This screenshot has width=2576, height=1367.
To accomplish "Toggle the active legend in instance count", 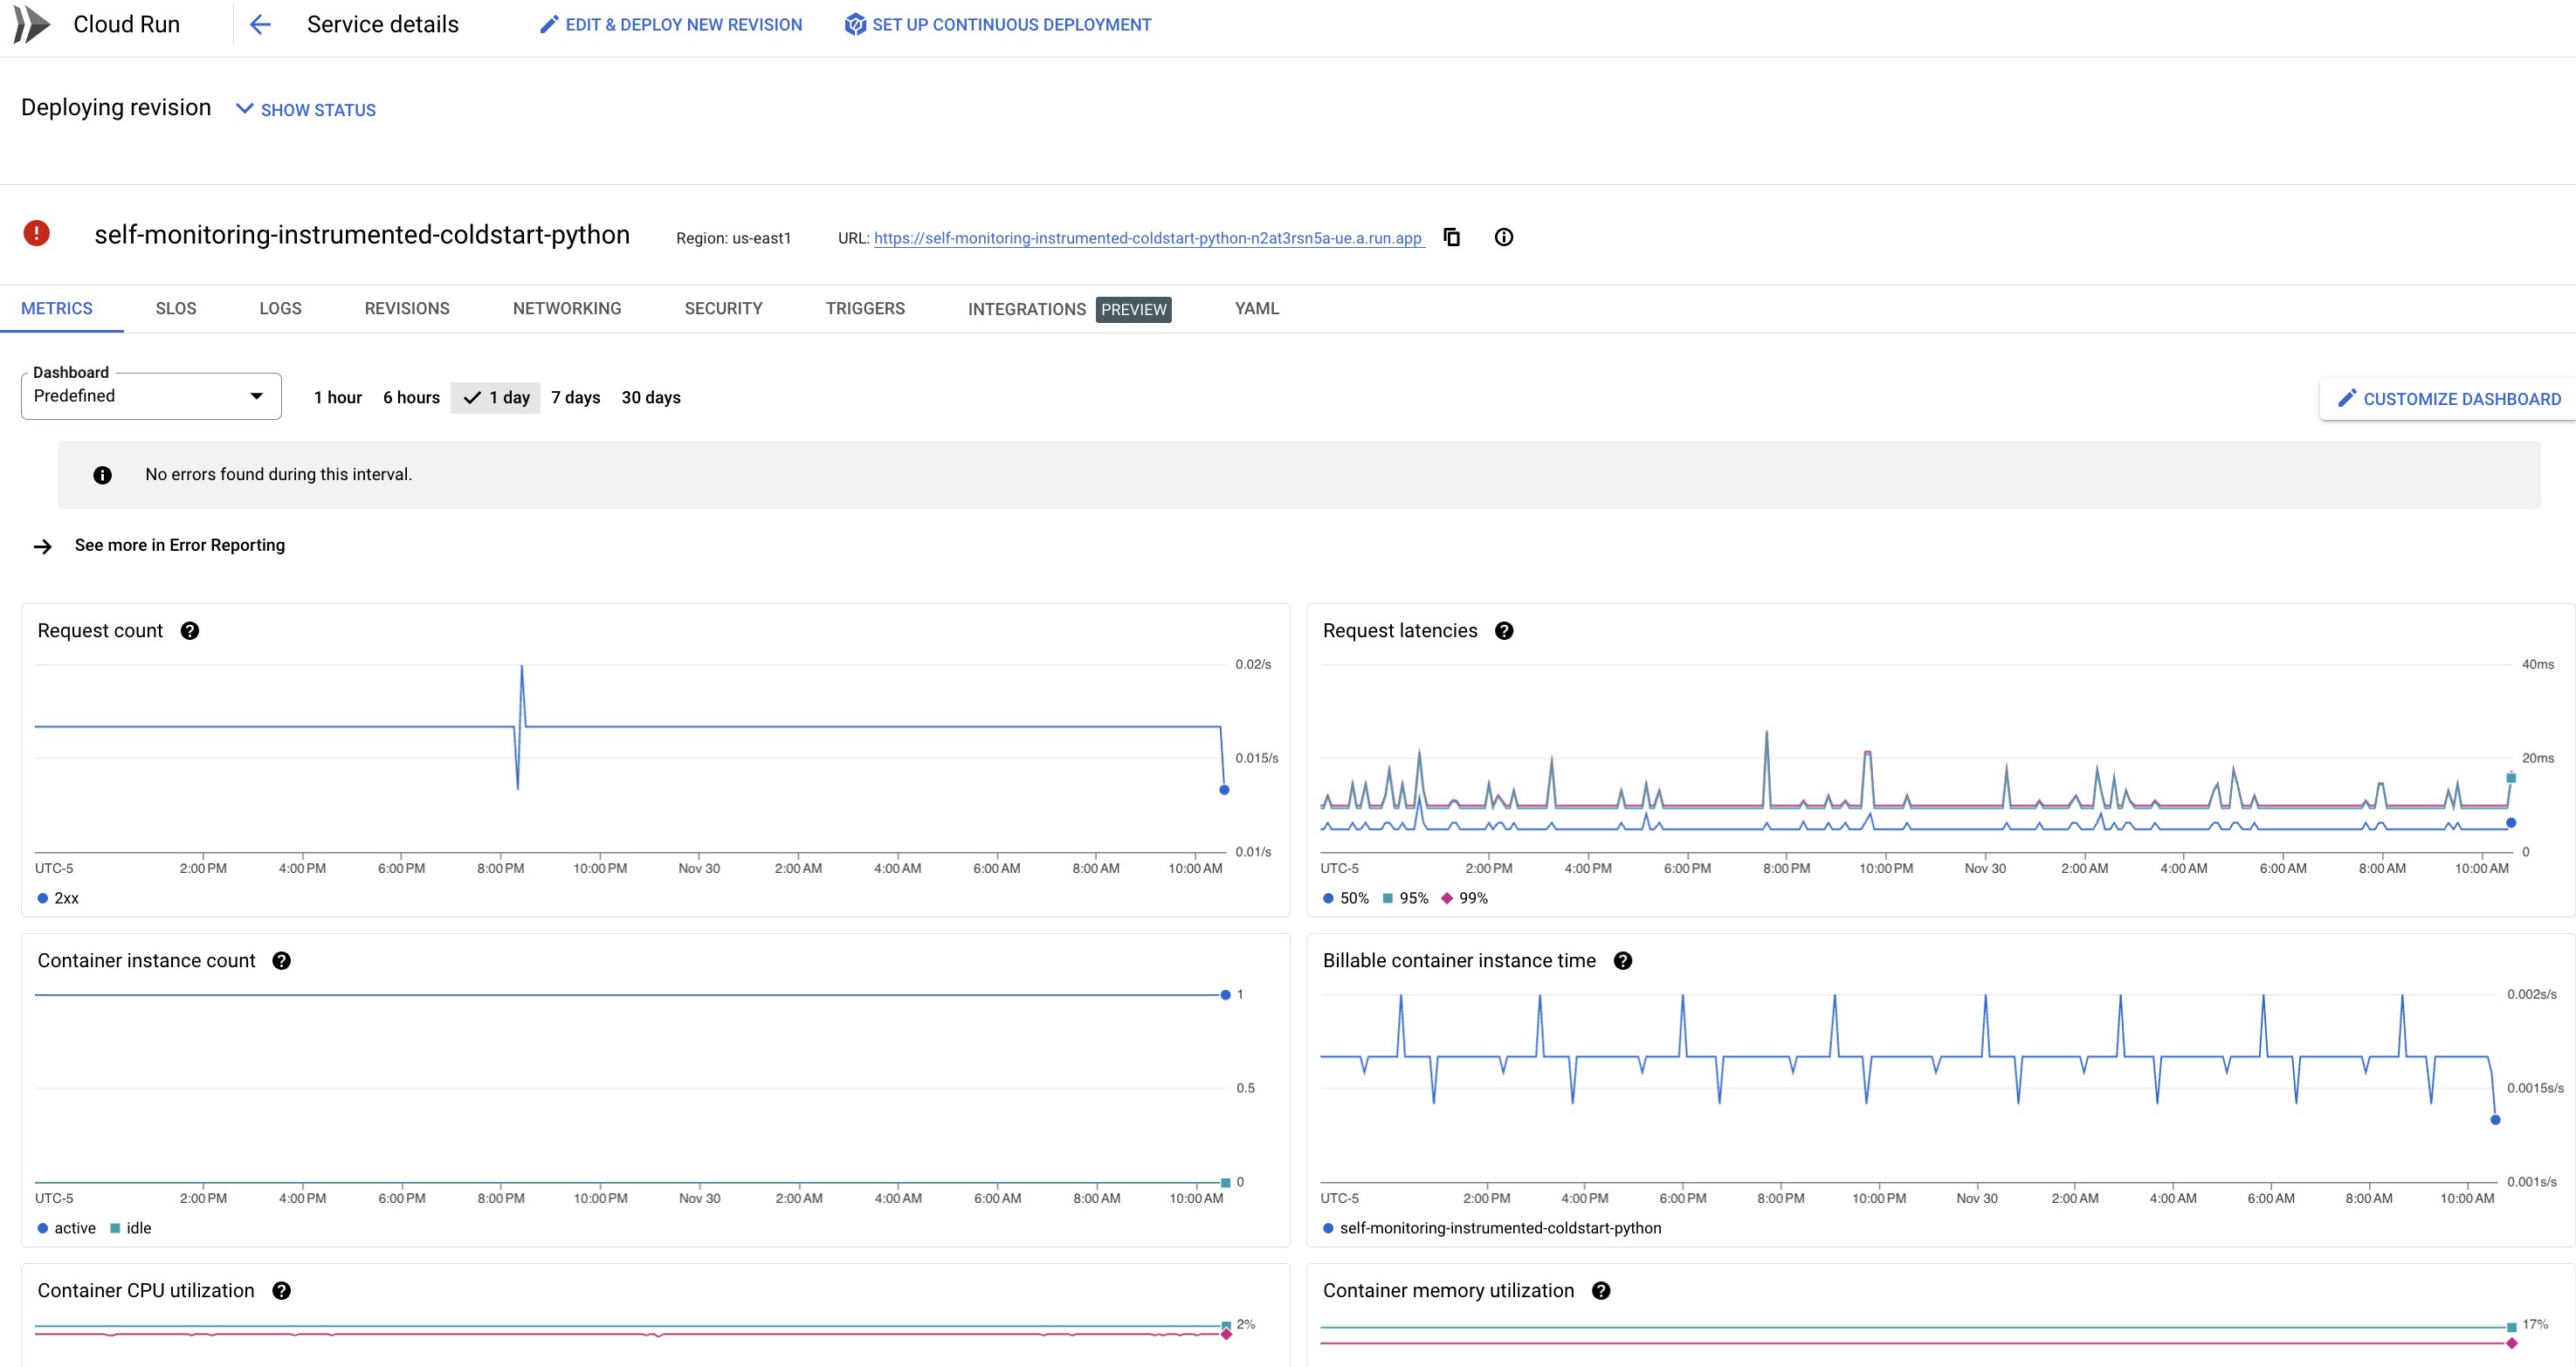I will (x=66, y=1228).
